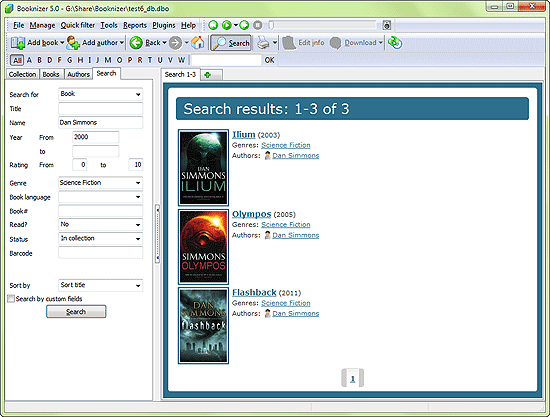The width and height of the screenshot is (550, 417).
Task: Click the Barcode input field
Action: pos(101,253)
